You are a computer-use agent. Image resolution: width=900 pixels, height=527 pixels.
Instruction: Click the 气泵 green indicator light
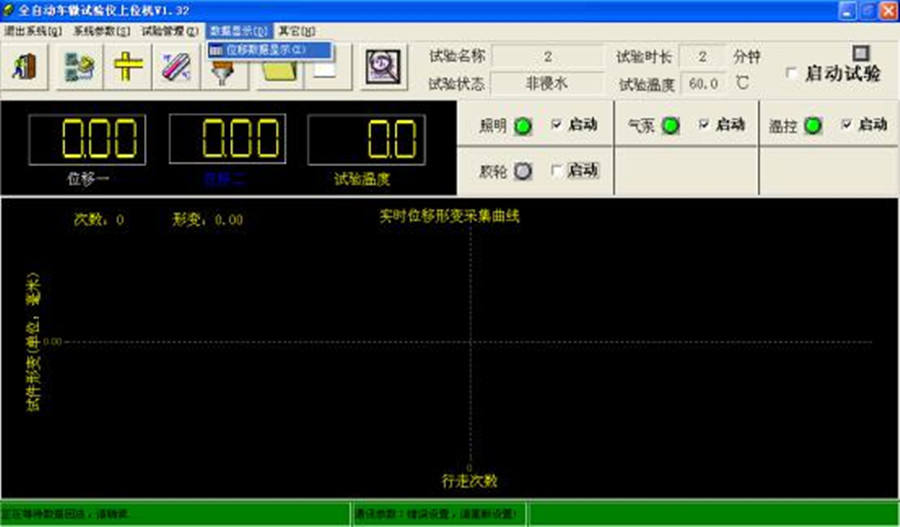coord(670,126)
